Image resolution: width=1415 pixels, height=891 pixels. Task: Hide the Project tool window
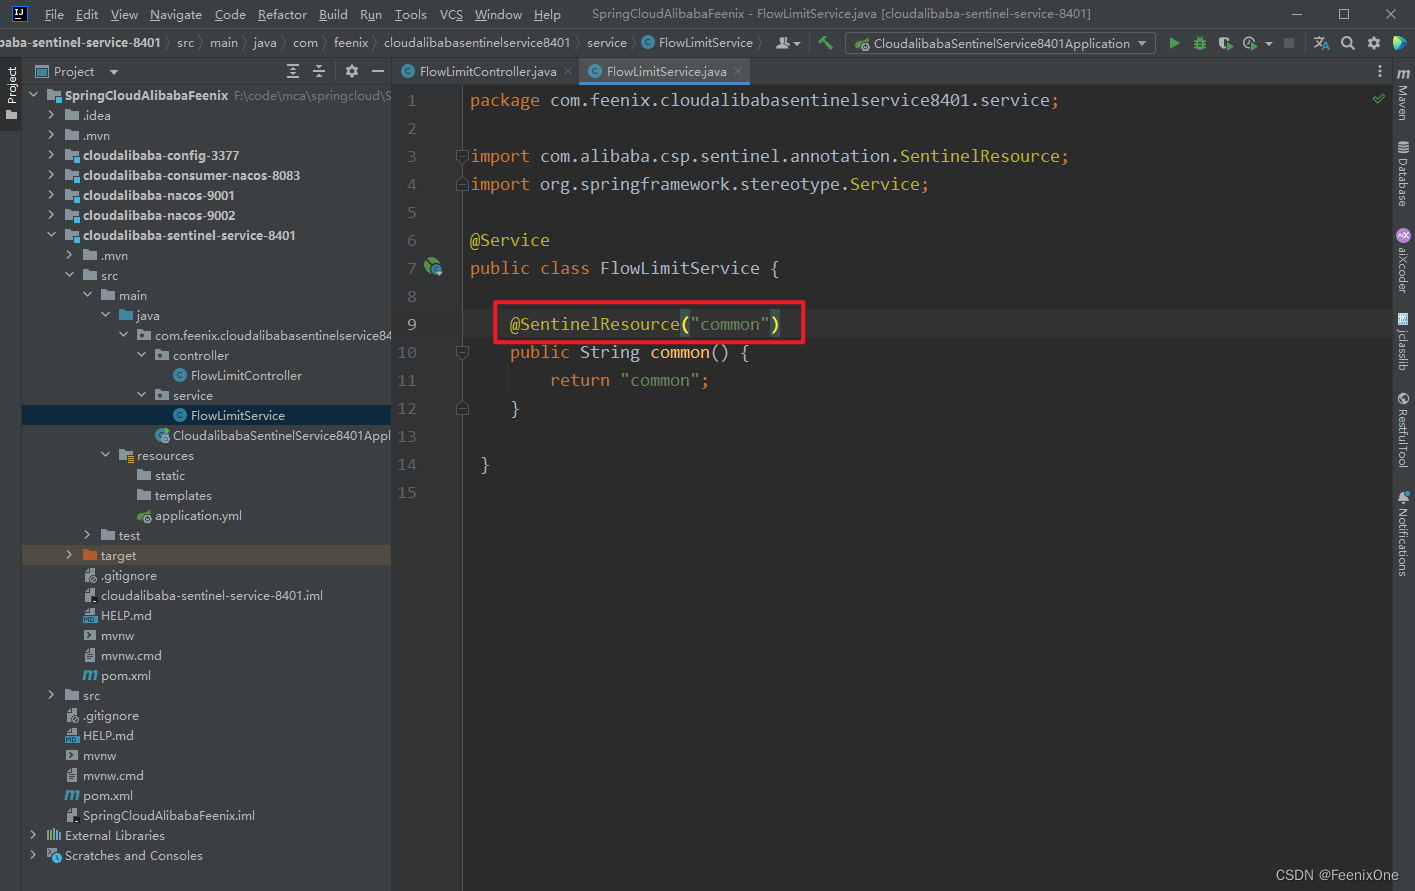[378, 71]
